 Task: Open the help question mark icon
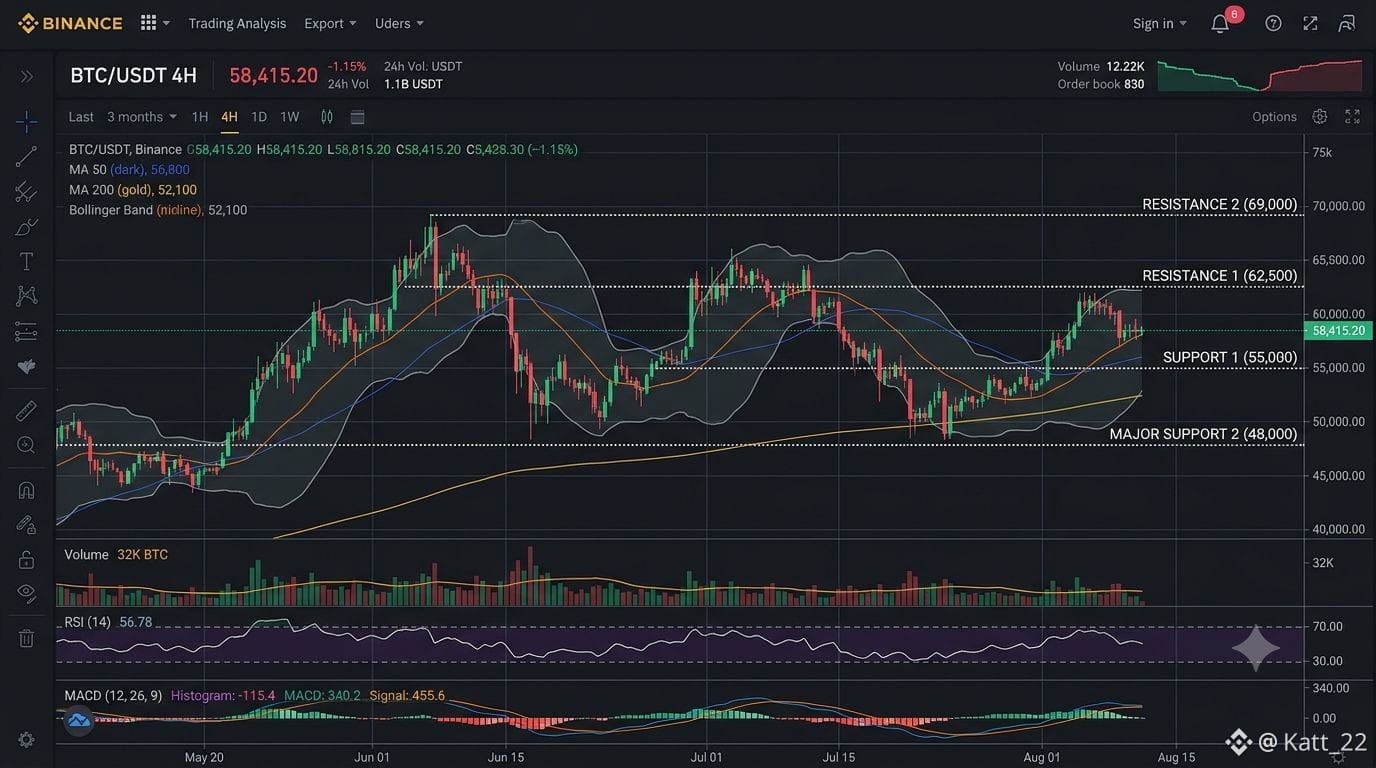click(x=1273, y=23)
